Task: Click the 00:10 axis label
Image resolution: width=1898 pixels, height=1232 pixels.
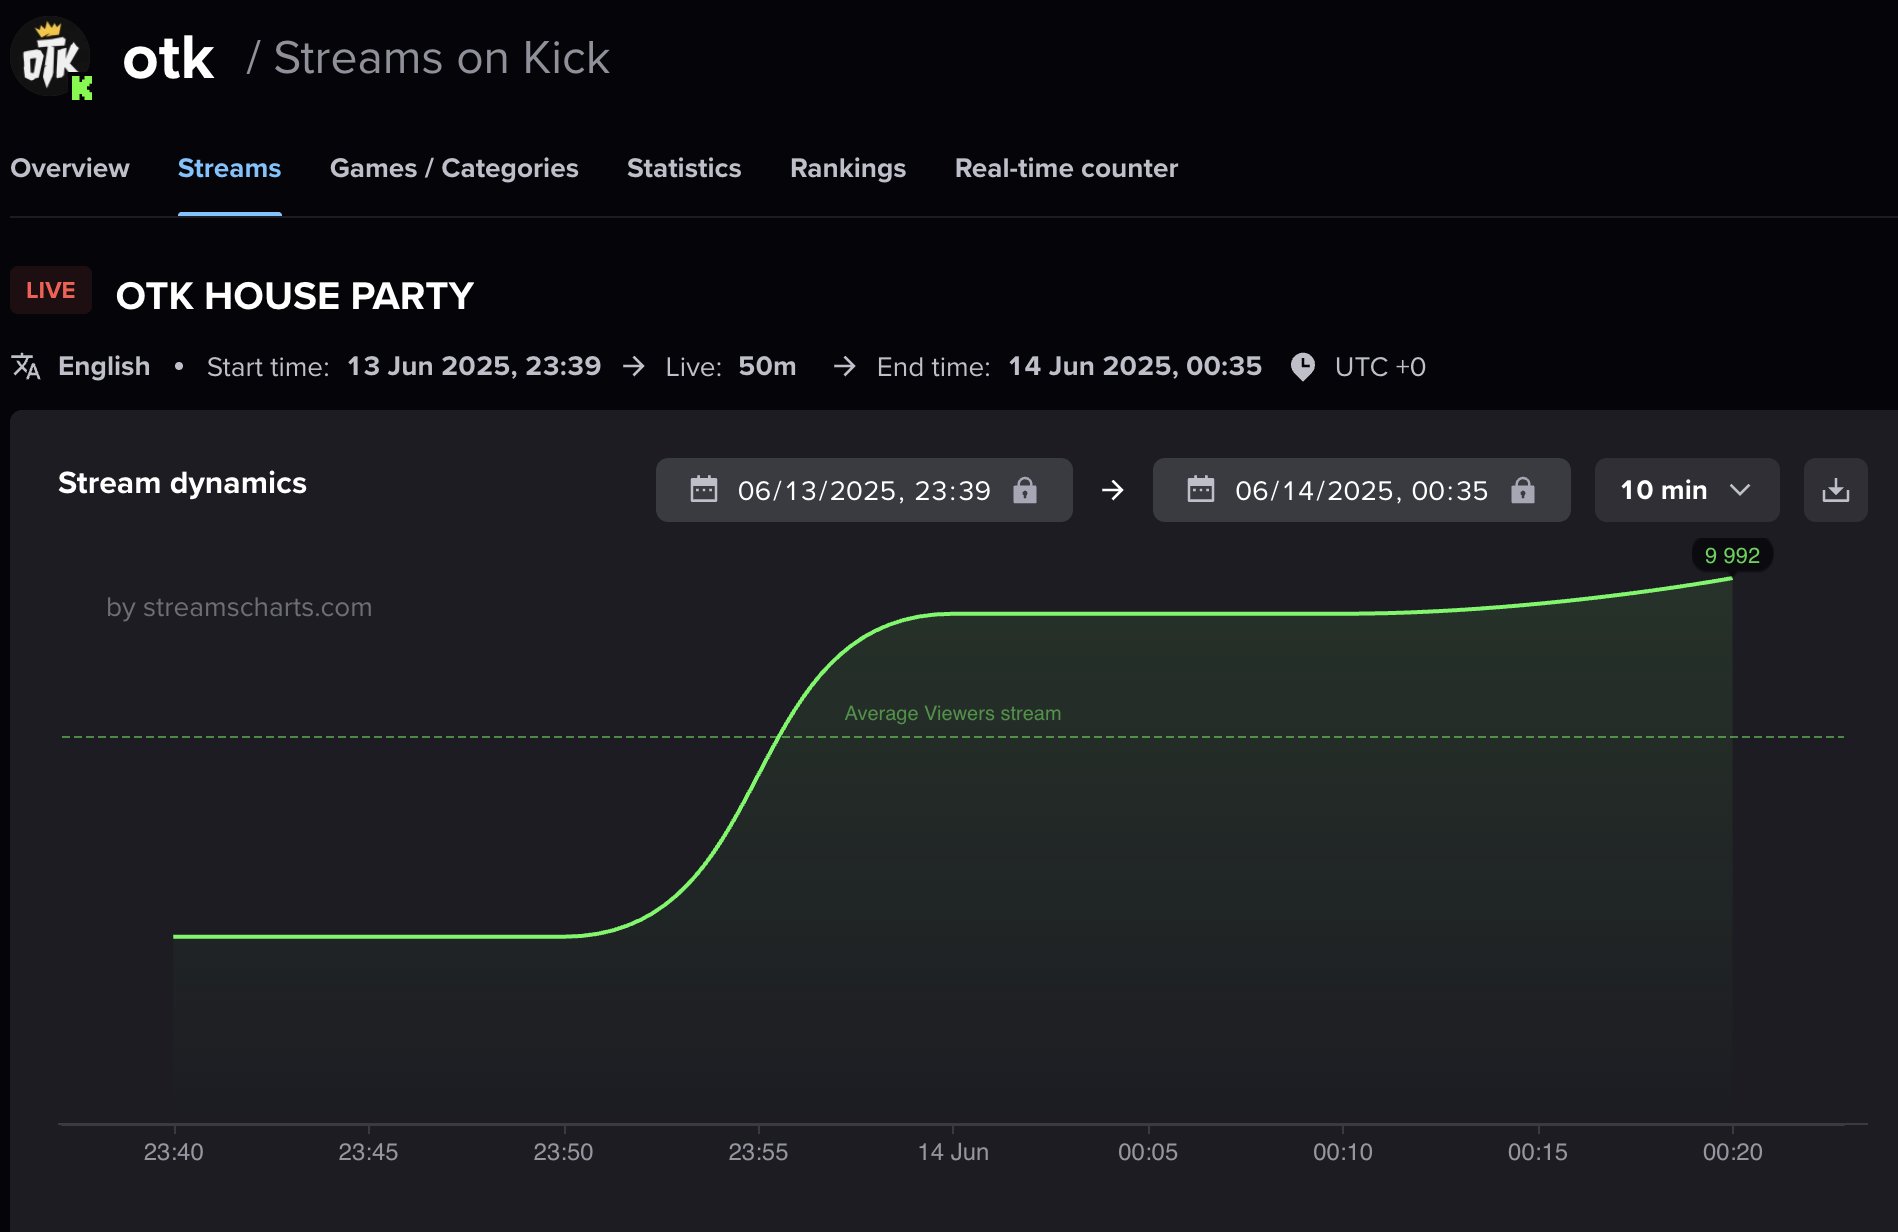Action: pyautogui.click(x=1343, y=1152)
